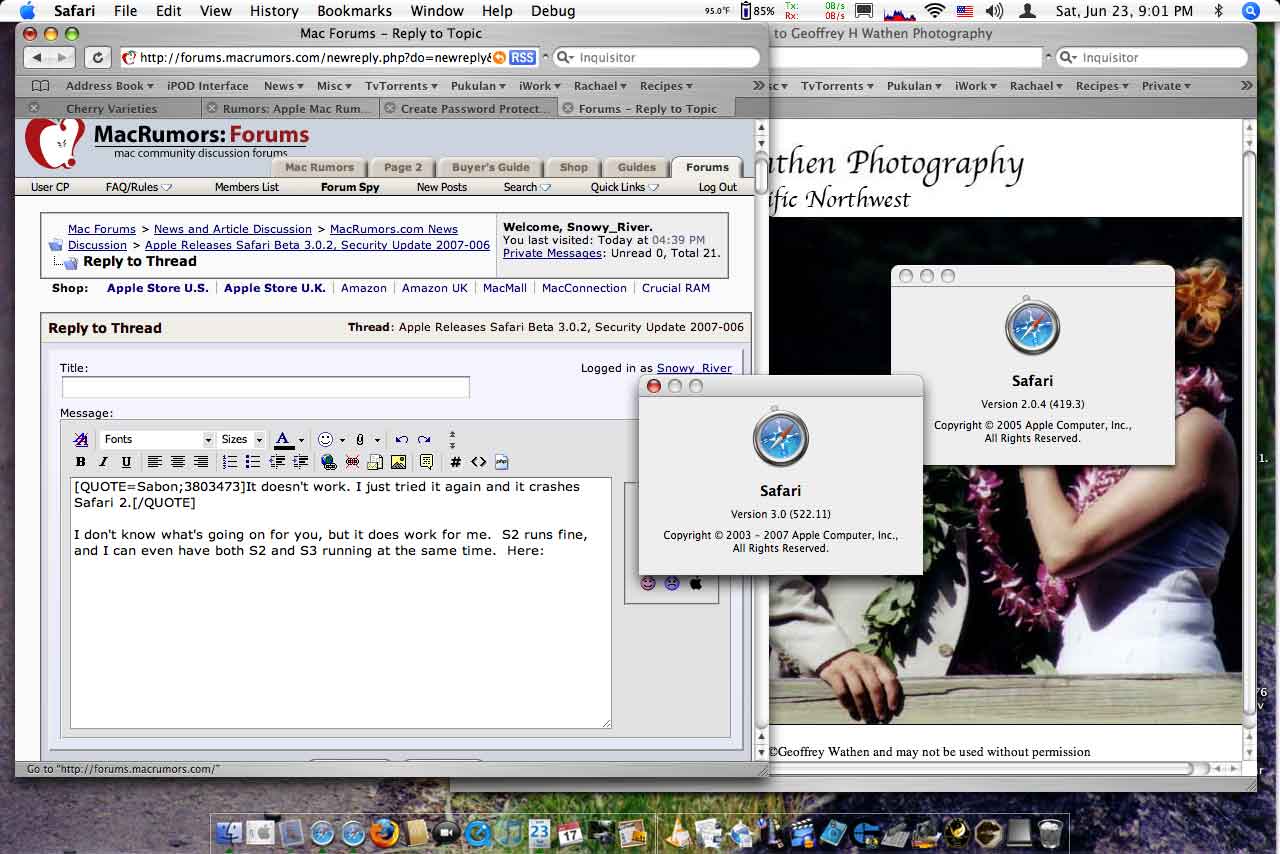Click the Forum Spy link

350,187
